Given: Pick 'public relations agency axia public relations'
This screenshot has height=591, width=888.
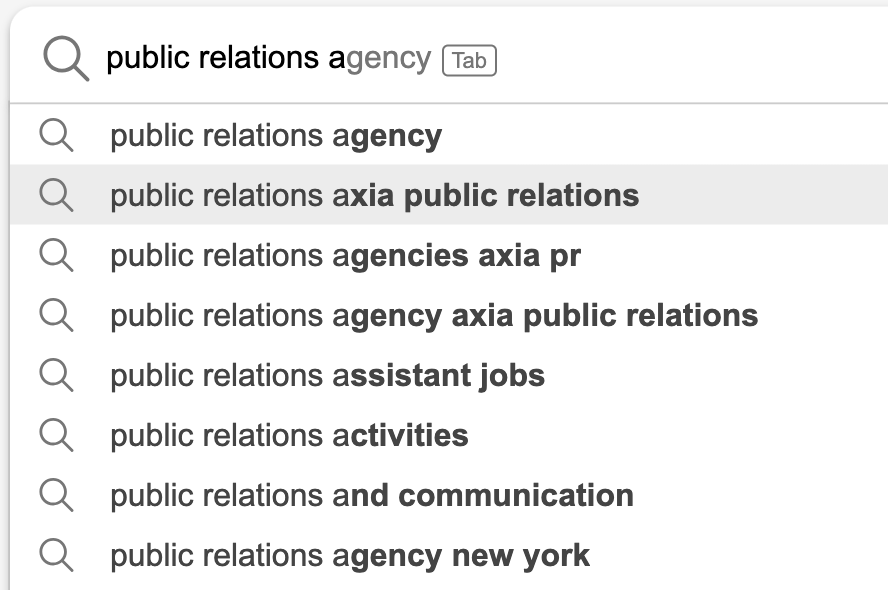Looking at the screenshot, I should click(434, 316).
